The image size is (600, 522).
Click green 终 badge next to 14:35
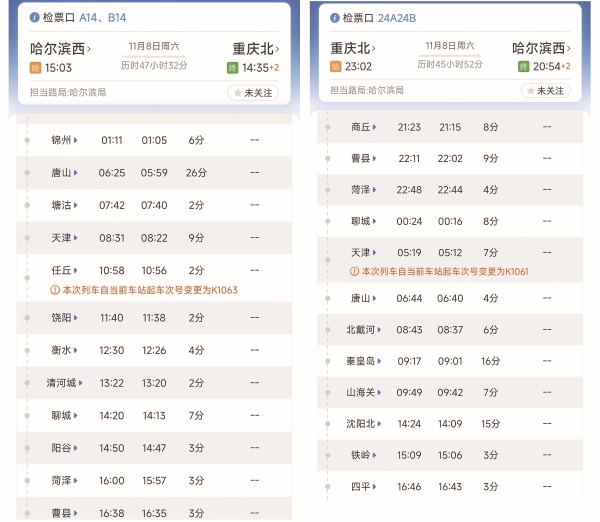point(232,68)
